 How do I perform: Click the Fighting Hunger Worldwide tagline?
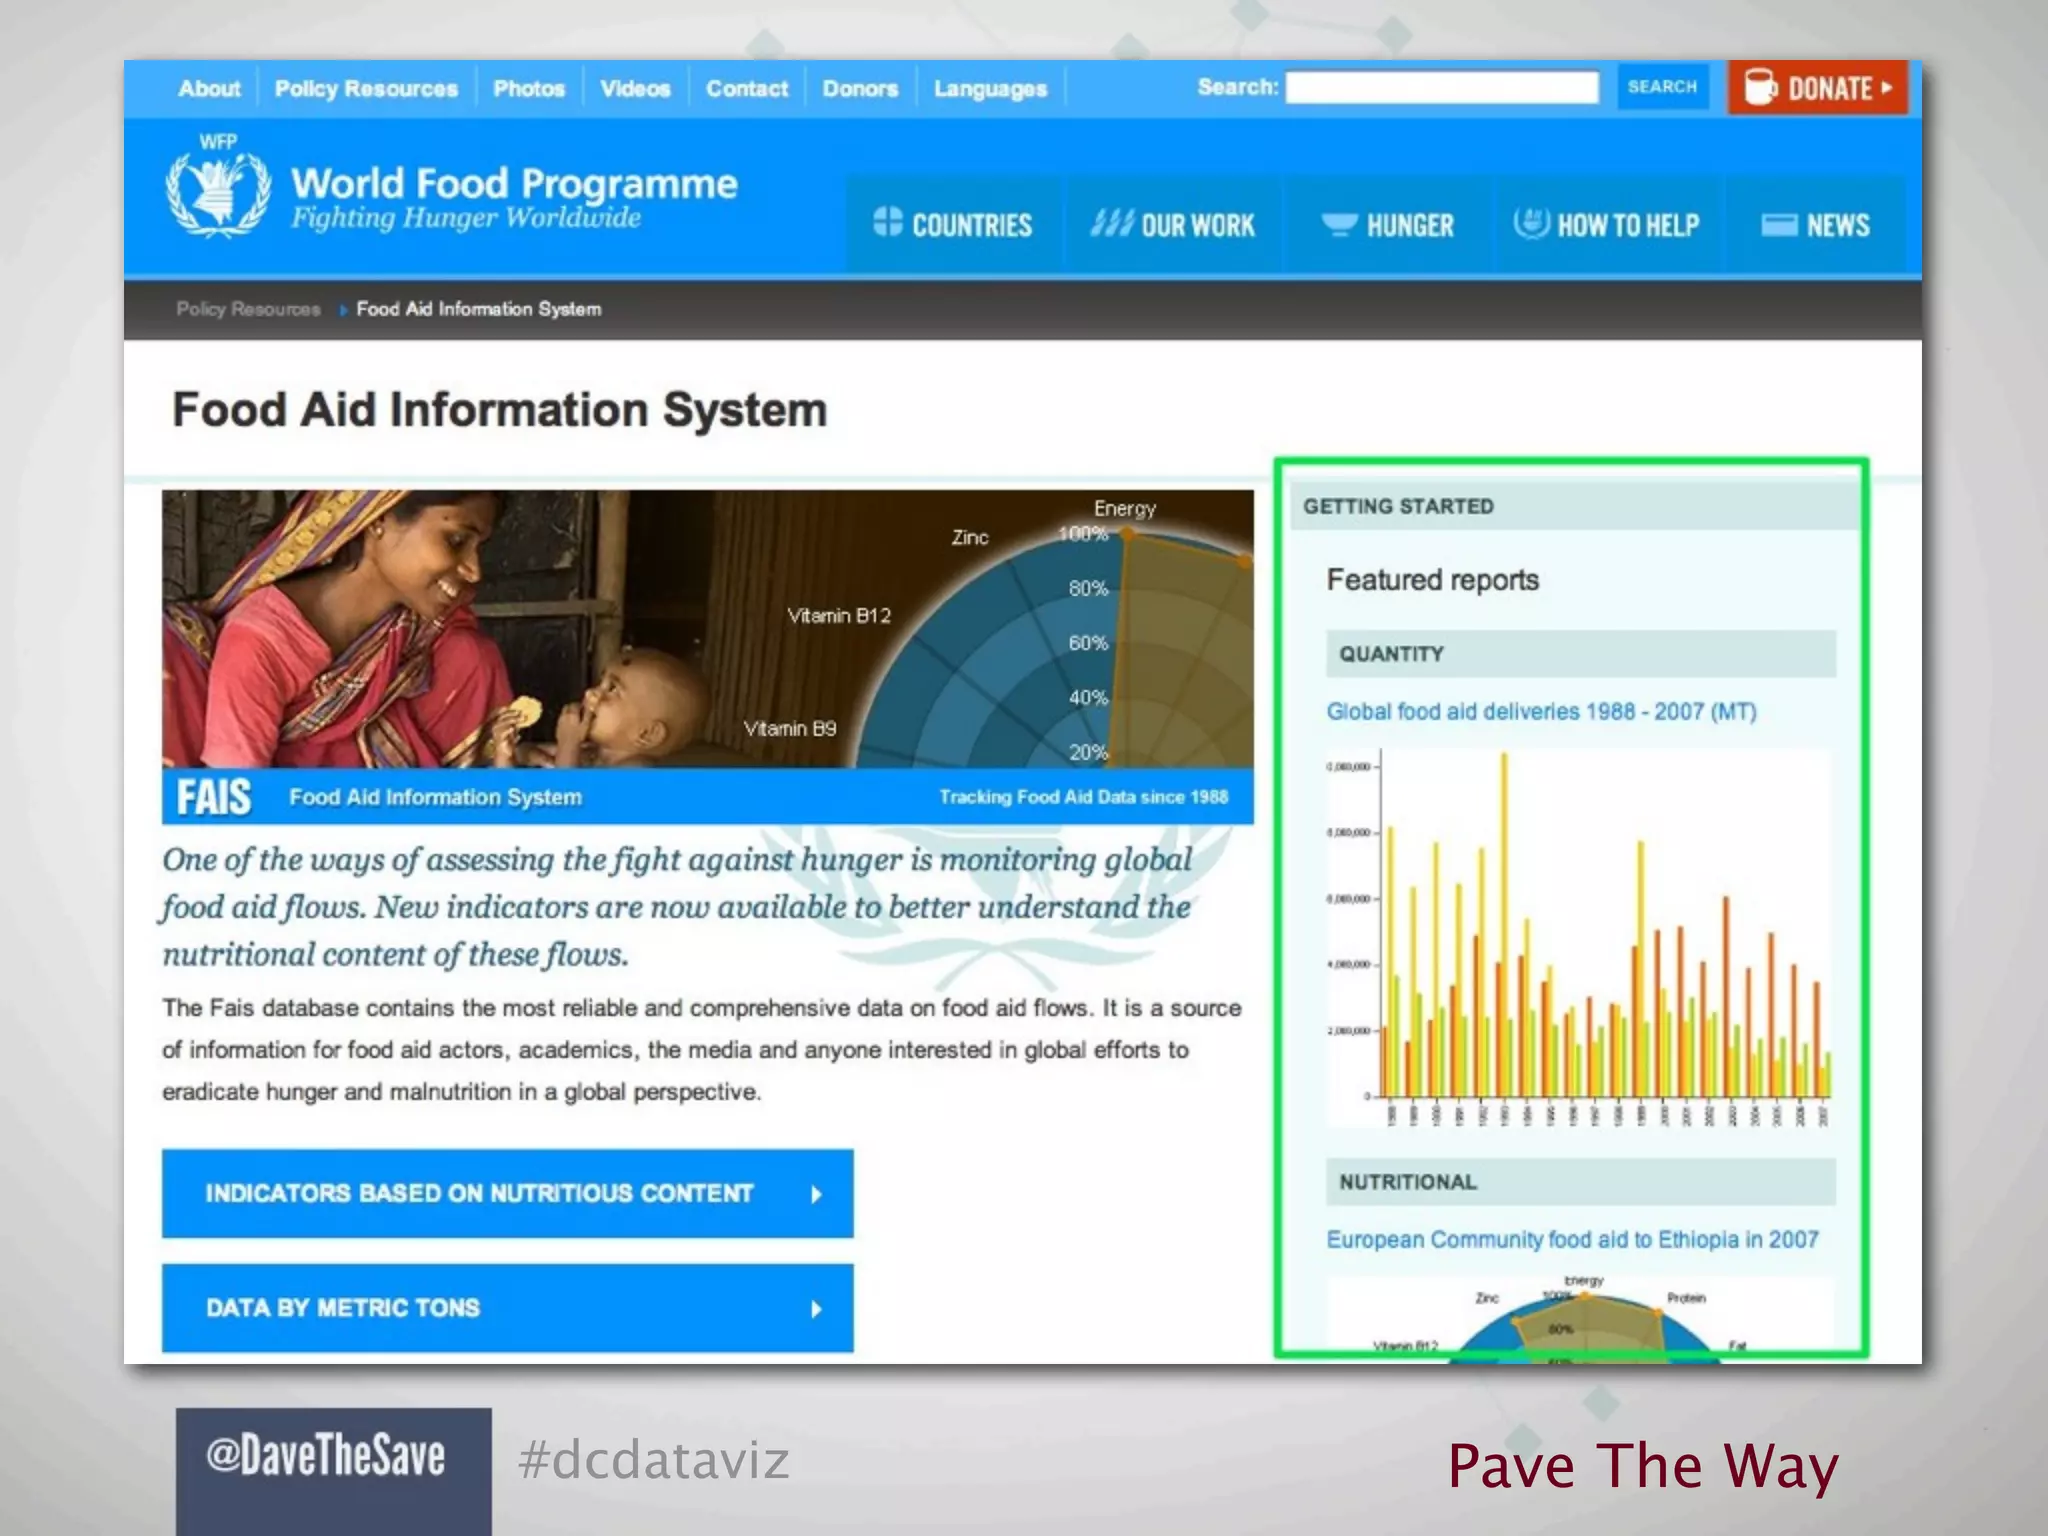pos(466,218)
